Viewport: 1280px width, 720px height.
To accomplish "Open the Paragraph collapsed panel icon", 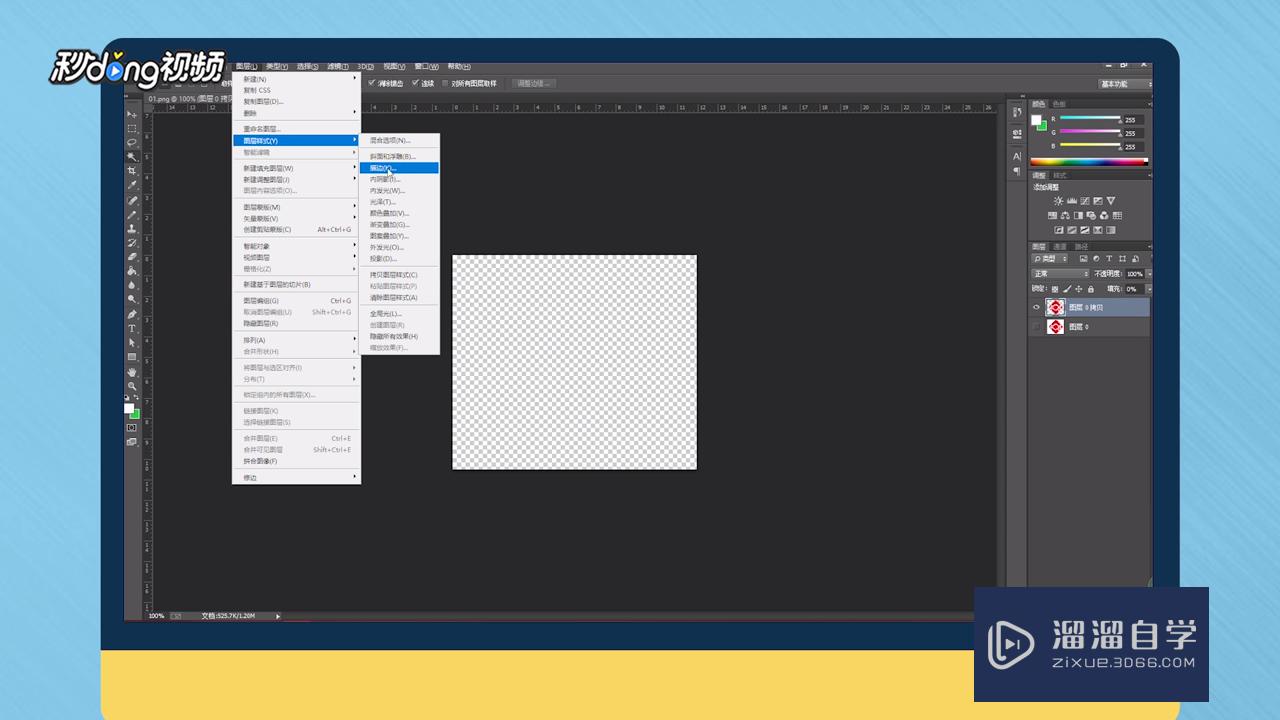I will [1017, 171].
